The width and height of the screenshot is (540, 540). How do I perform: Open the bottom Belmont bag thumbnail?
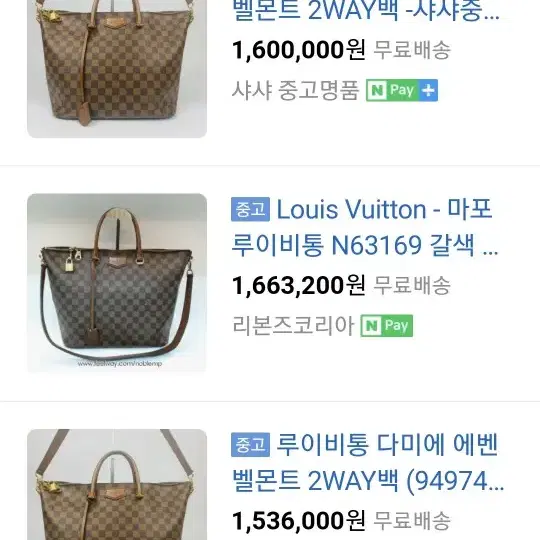point(117,485)
